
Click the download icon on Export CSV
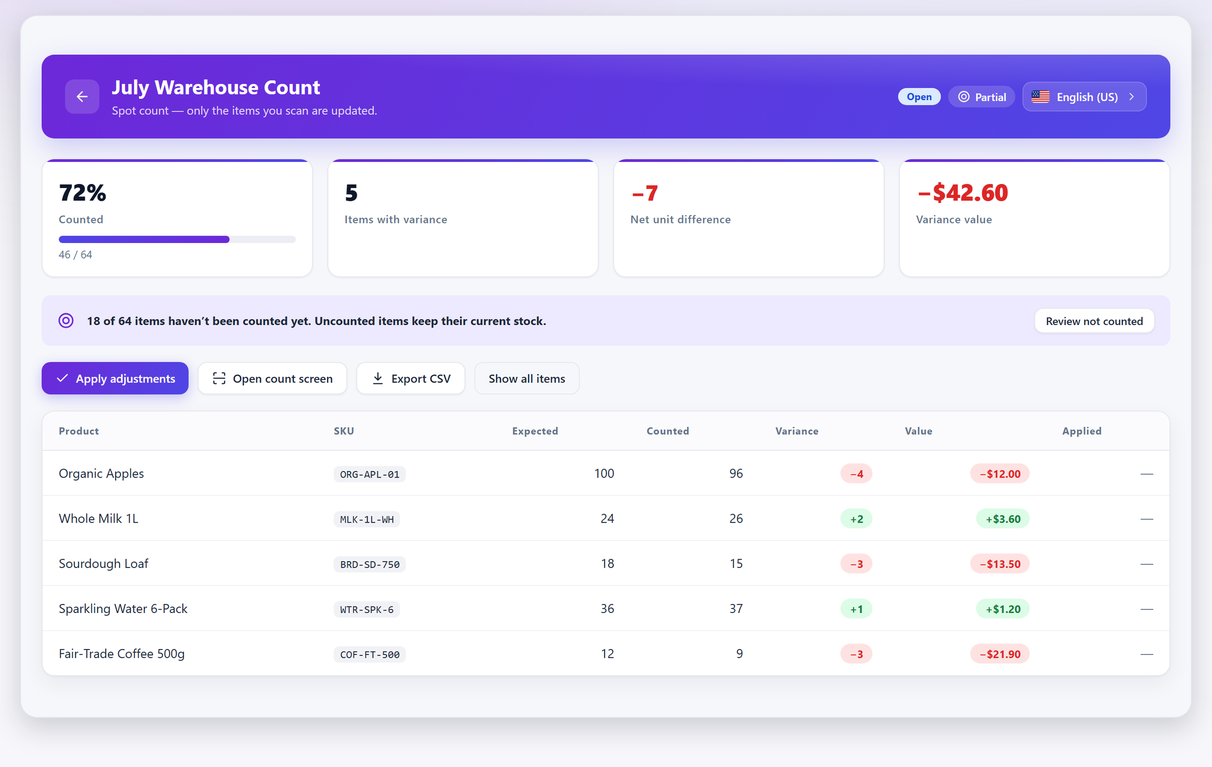point(378,378)
